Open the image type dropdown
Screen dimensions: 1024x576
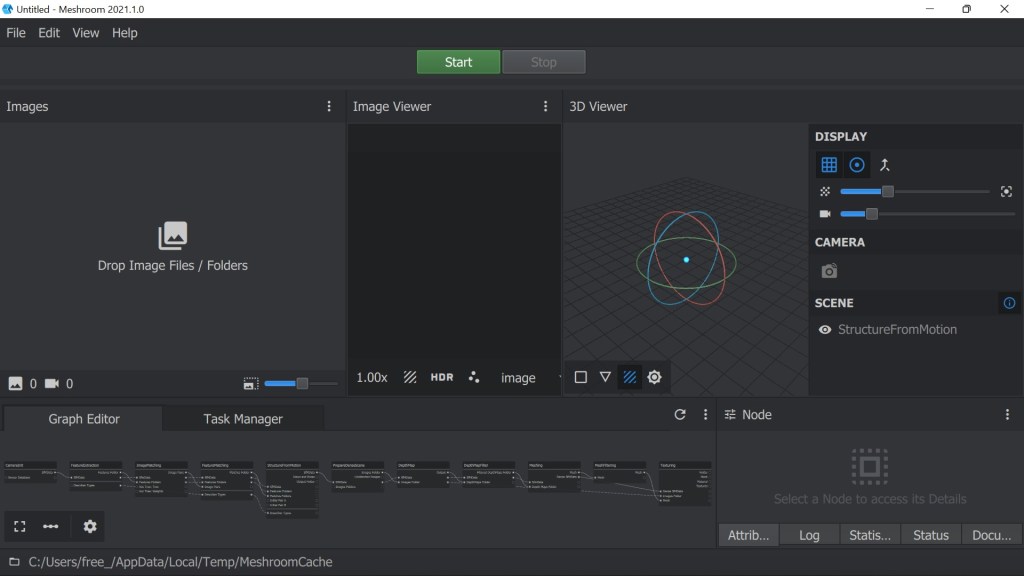525,378
